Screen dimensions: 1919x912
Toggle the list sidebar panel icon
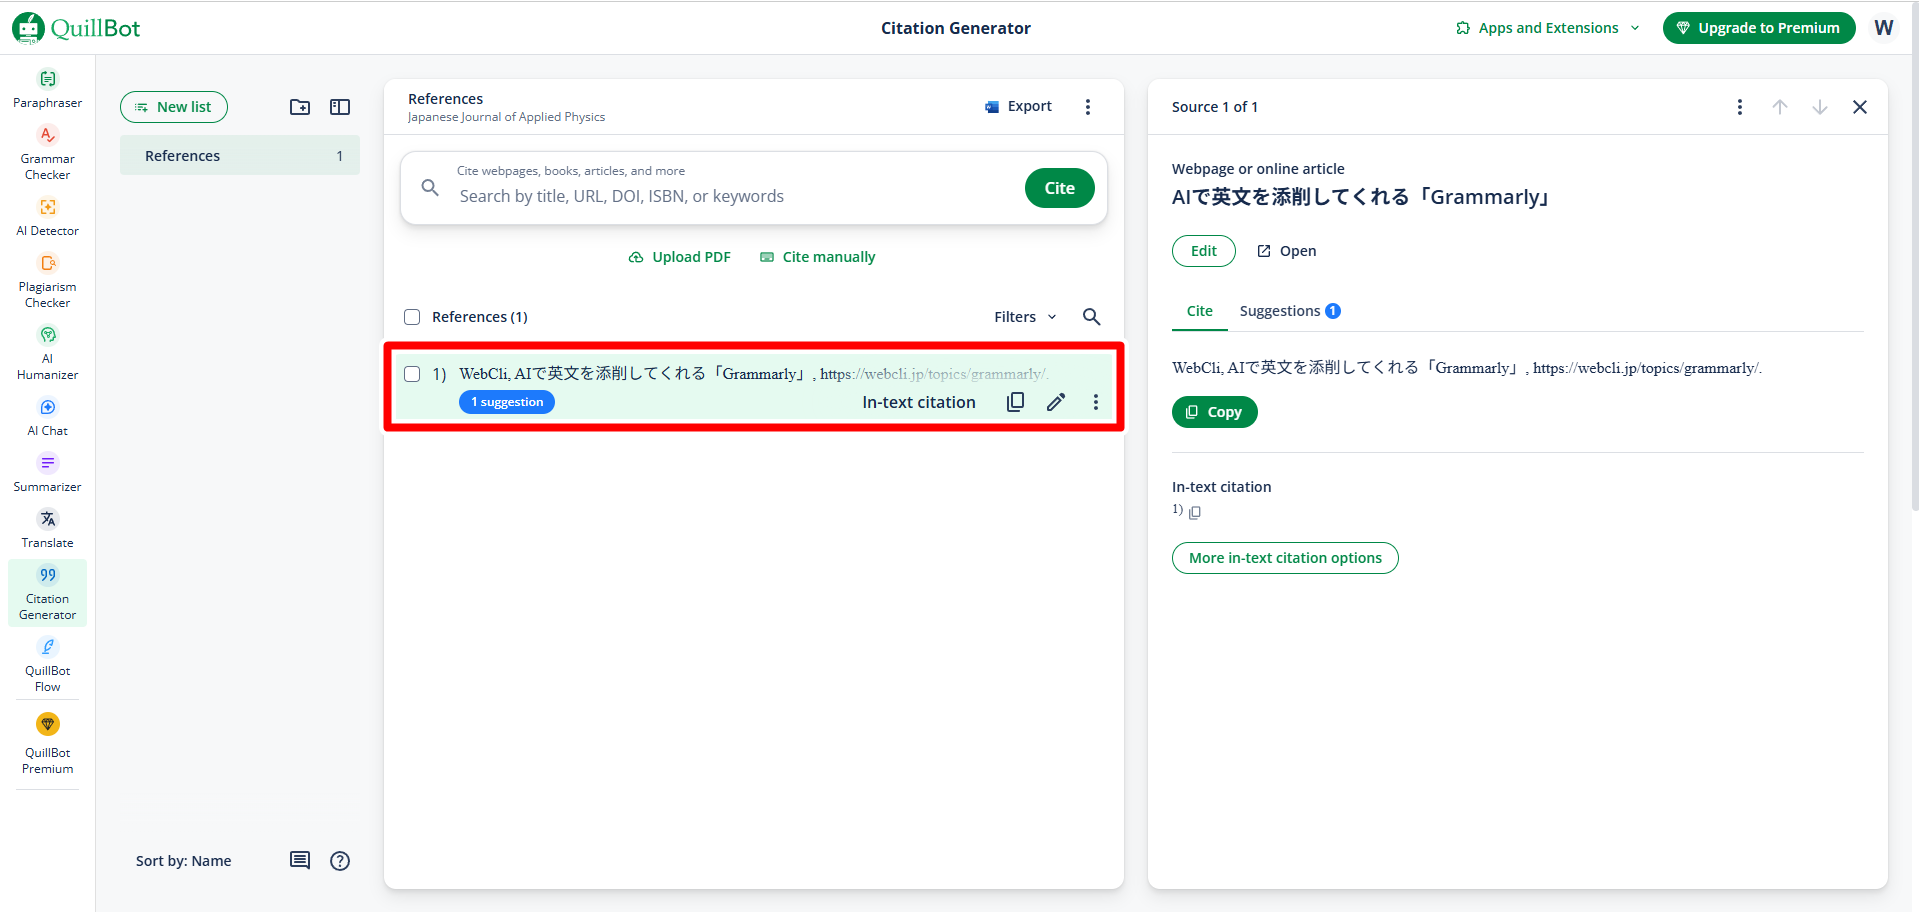click(340, 107)
